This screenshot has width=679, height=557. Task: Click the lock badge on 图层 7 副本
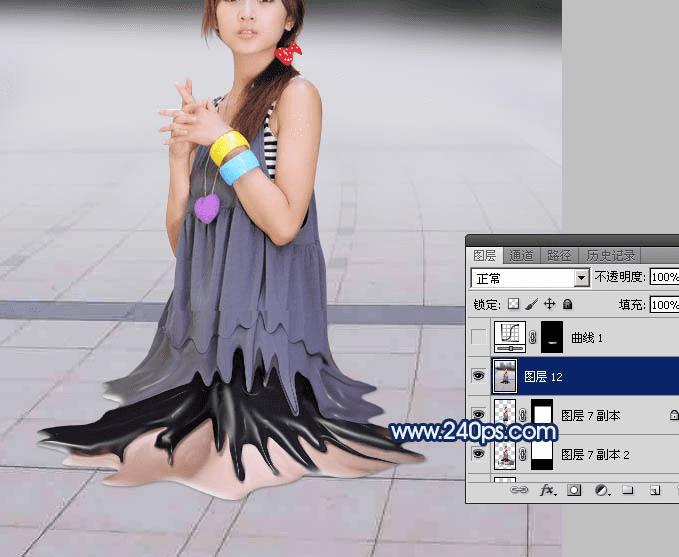674,415
